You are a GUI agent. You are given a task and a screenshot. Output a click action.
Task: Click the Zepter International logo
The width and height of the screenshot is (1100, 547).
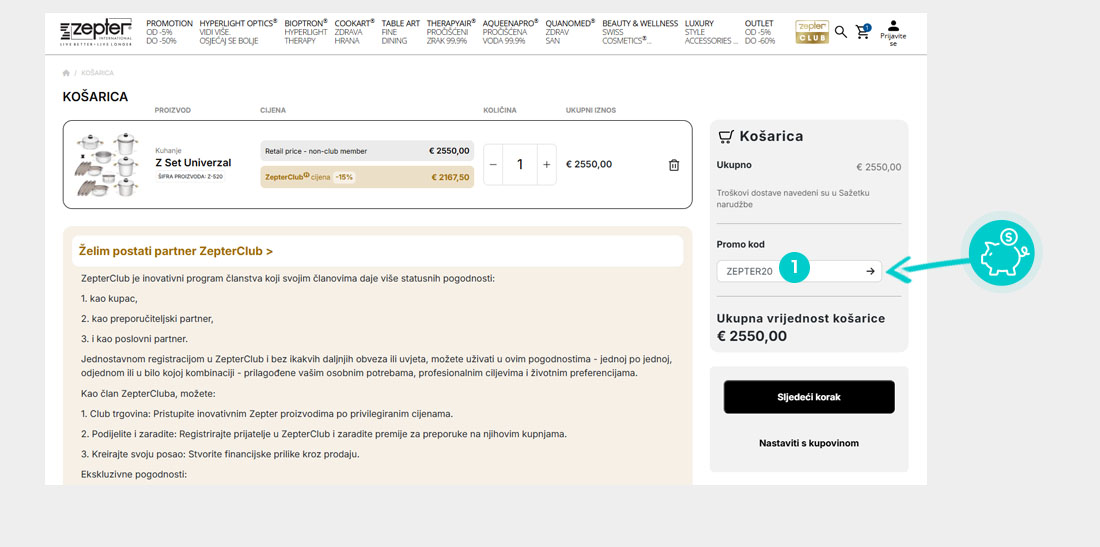(97, 32)
